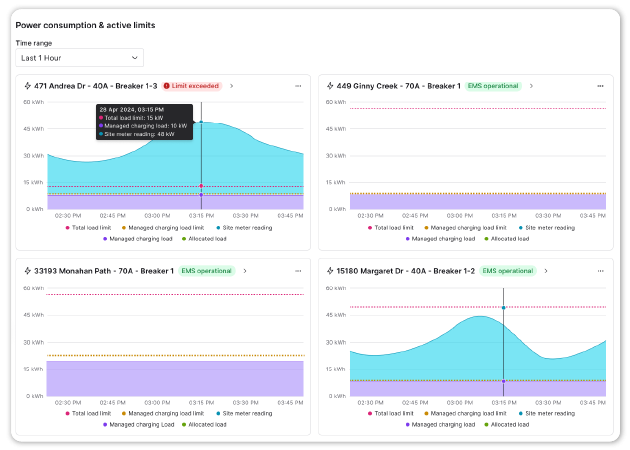
Task: Click EMS operational badge on Monahan Path
Action: 207,270
